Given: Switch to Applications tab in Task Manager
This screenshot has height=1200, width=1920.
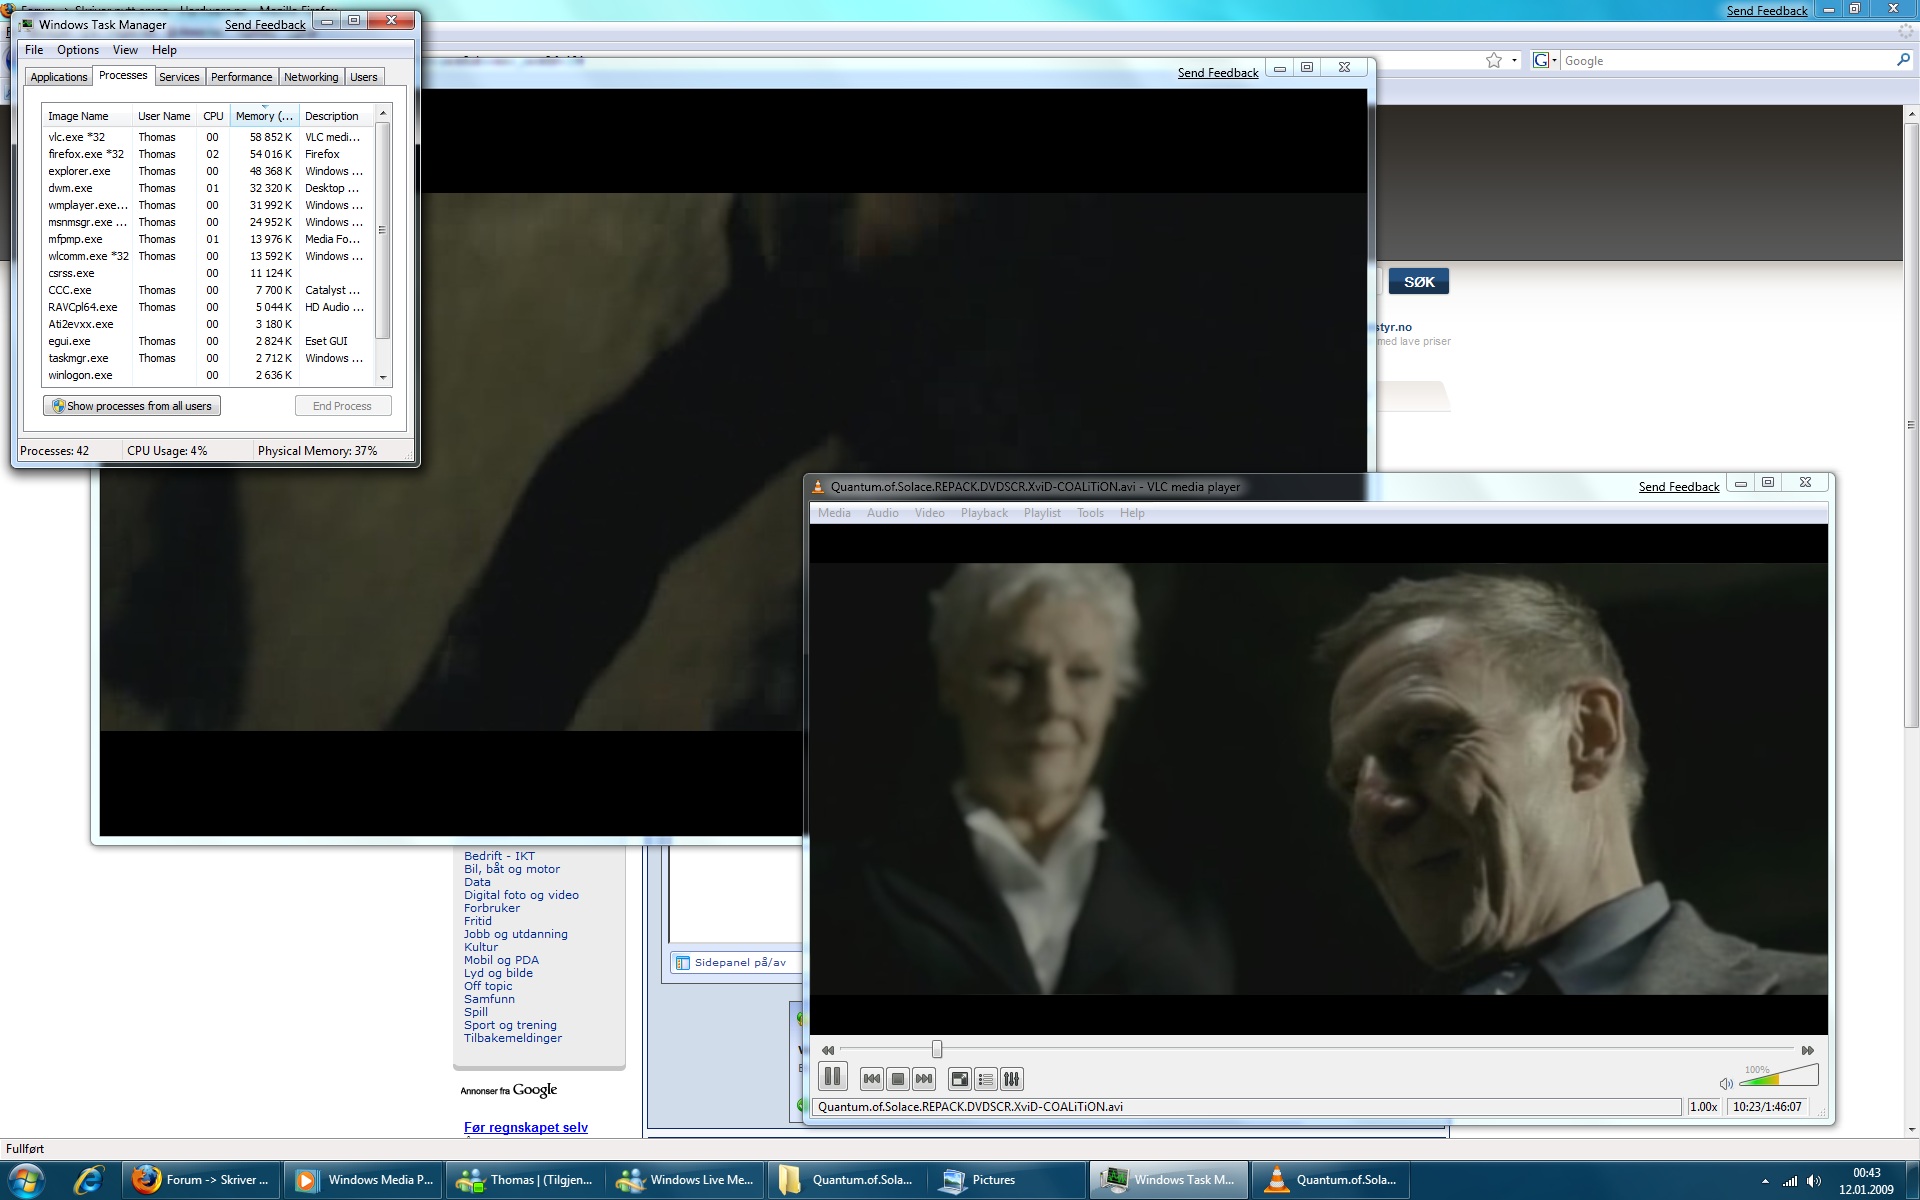Looking at the screenshot, I should coord(59,77).
